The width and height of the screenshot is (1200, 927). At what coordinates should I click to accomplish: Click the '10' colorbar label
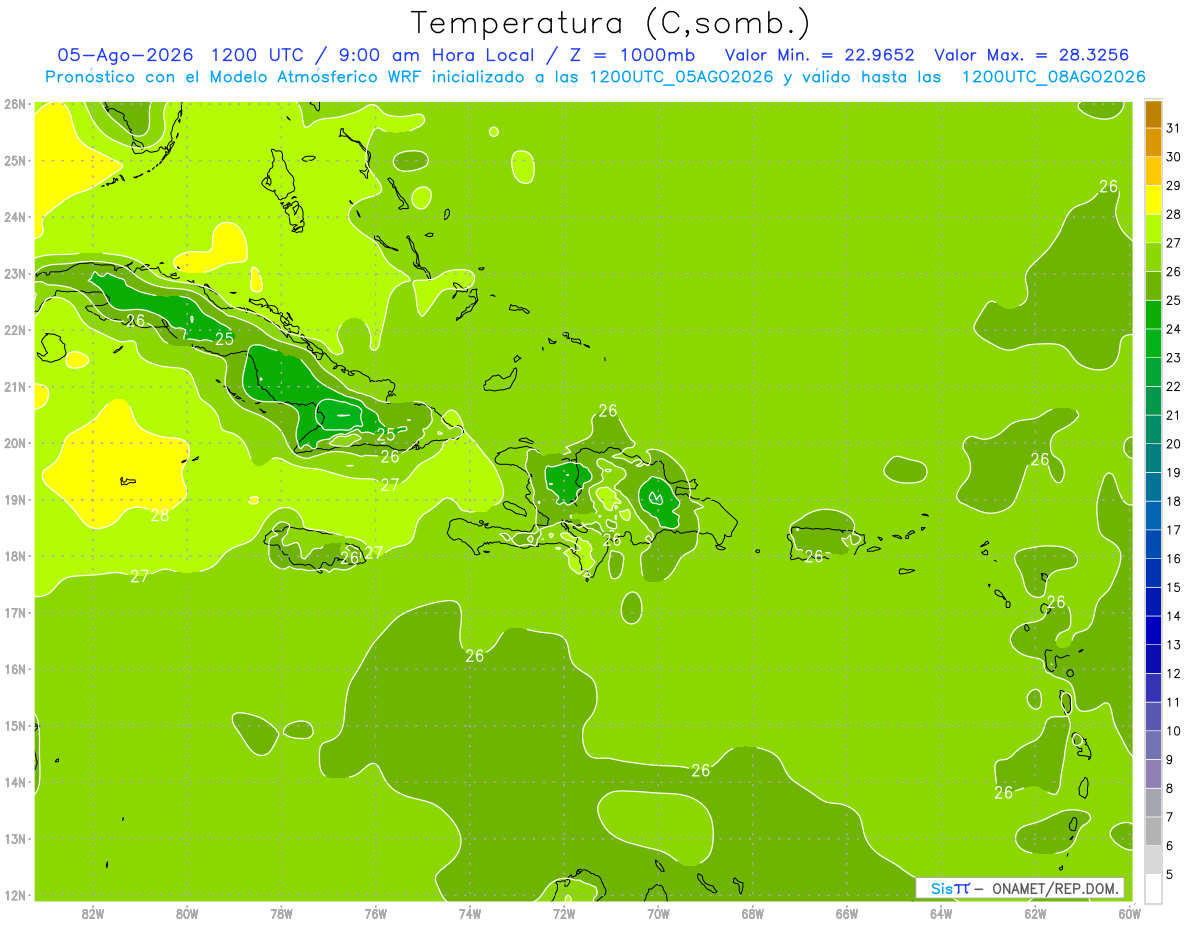pos(1173,731)
